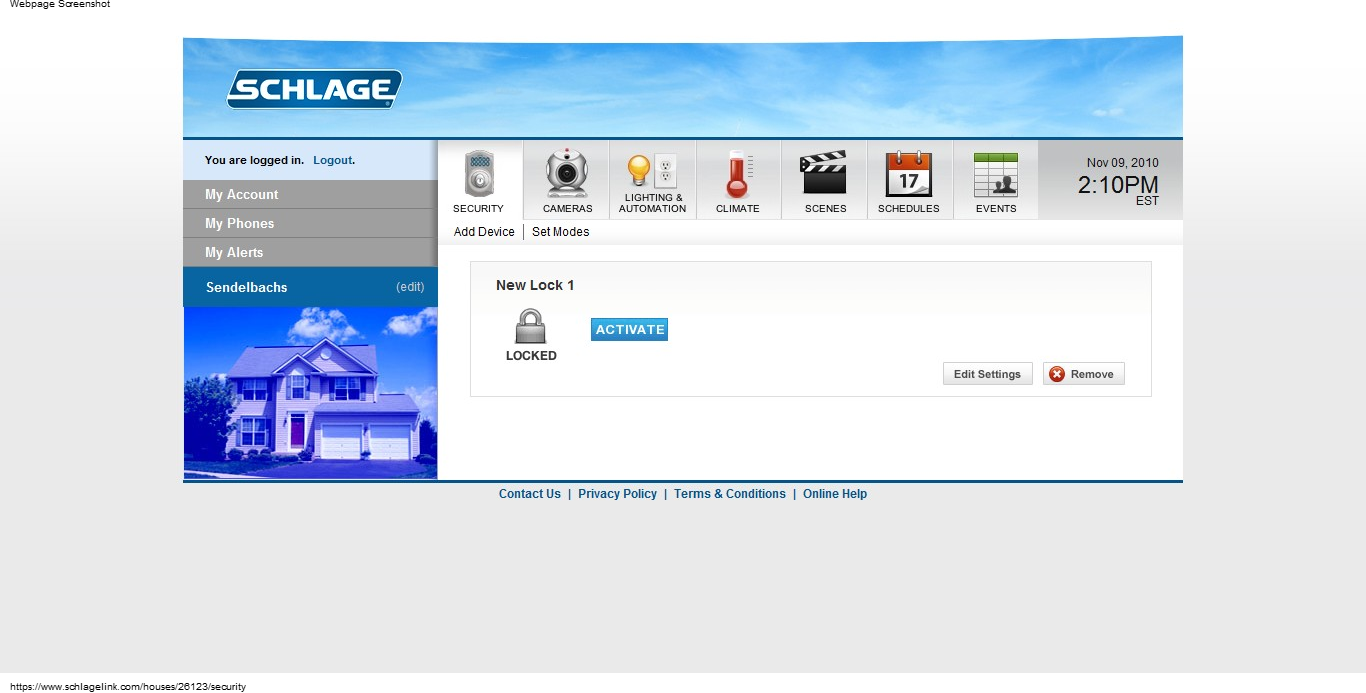Image resolution: width=1366 pixels, height=693 pixels.
Task: Go to My Account in sidebar
Action: [x=242, y=195]
